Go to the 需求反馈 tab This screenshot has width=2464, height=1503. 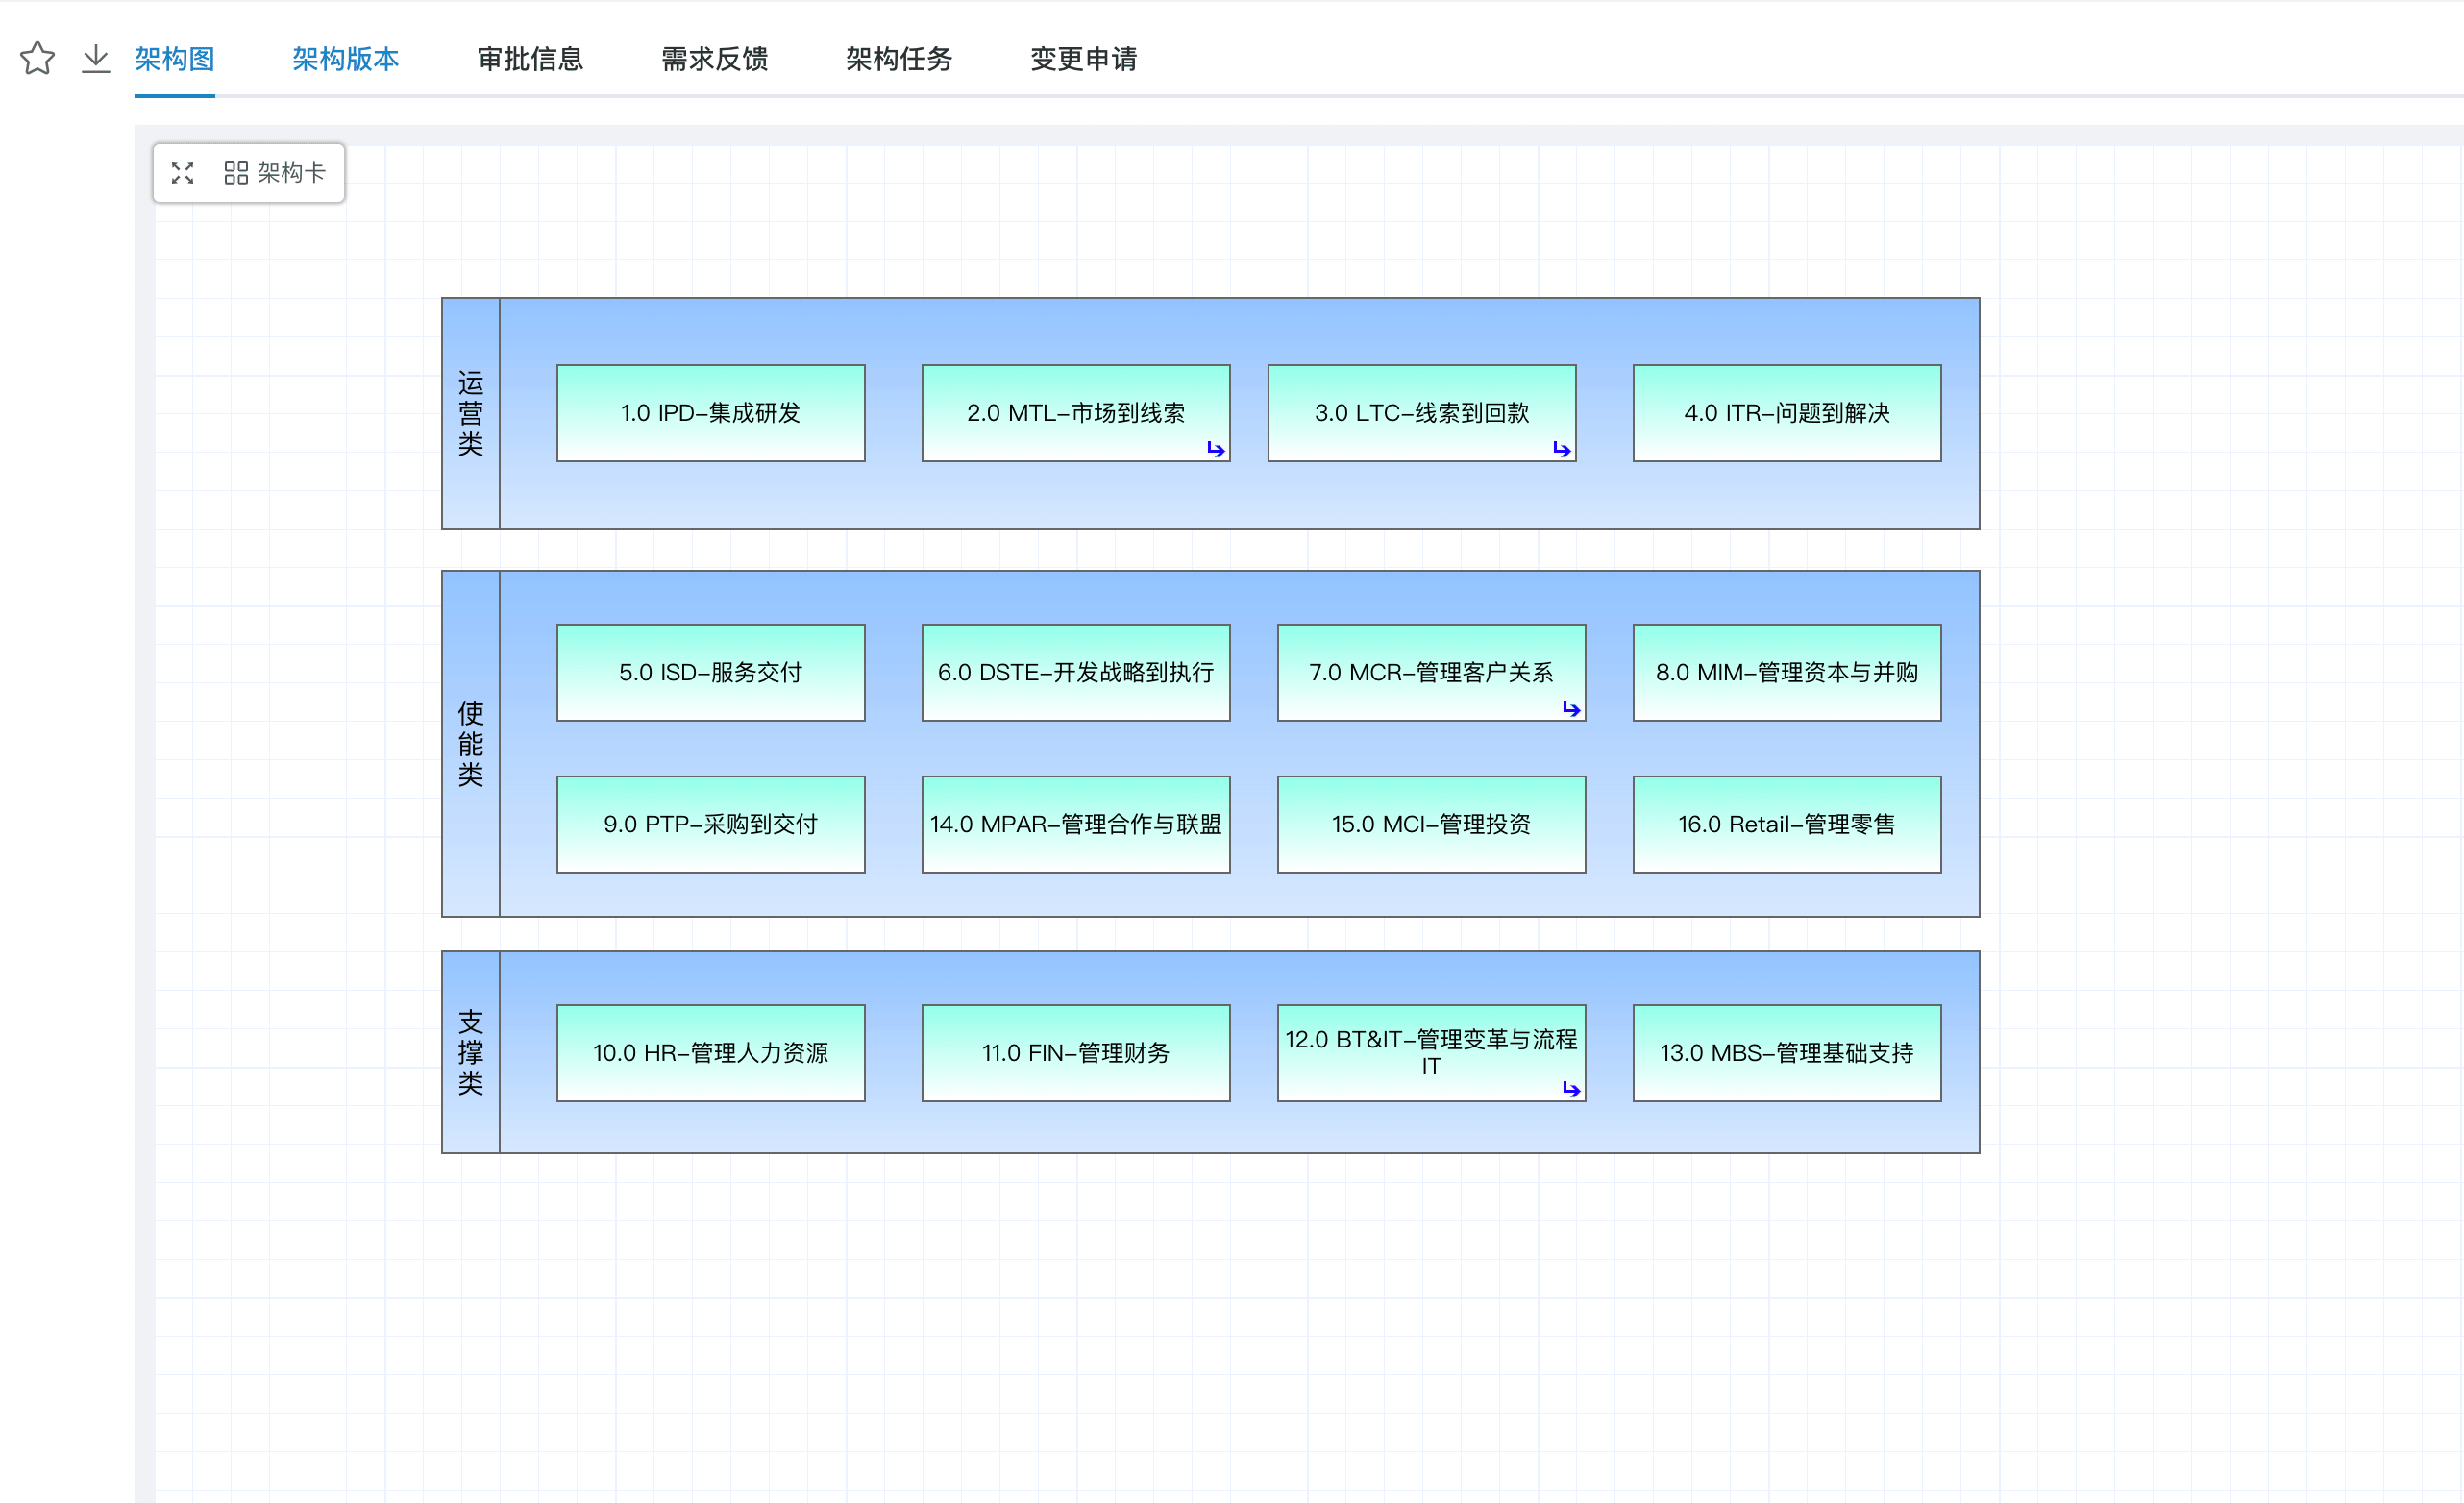[x=714, y=59]
